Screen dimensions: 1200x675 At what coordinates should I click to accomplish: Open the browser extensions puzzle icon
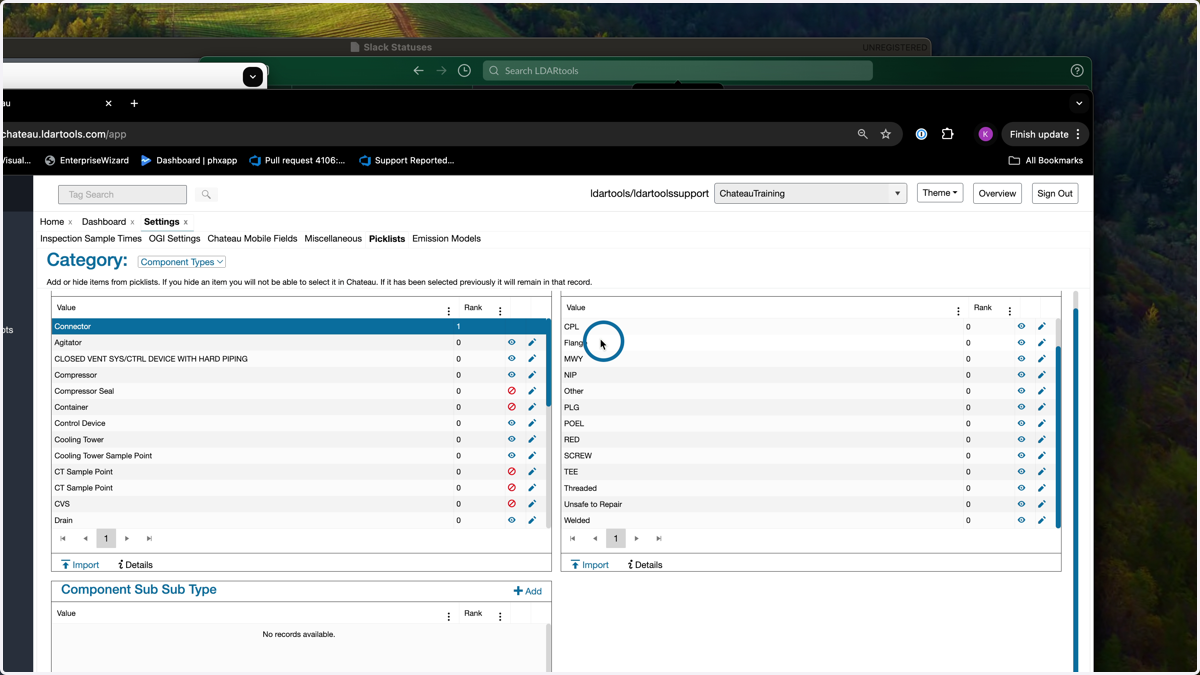[947, 134]
